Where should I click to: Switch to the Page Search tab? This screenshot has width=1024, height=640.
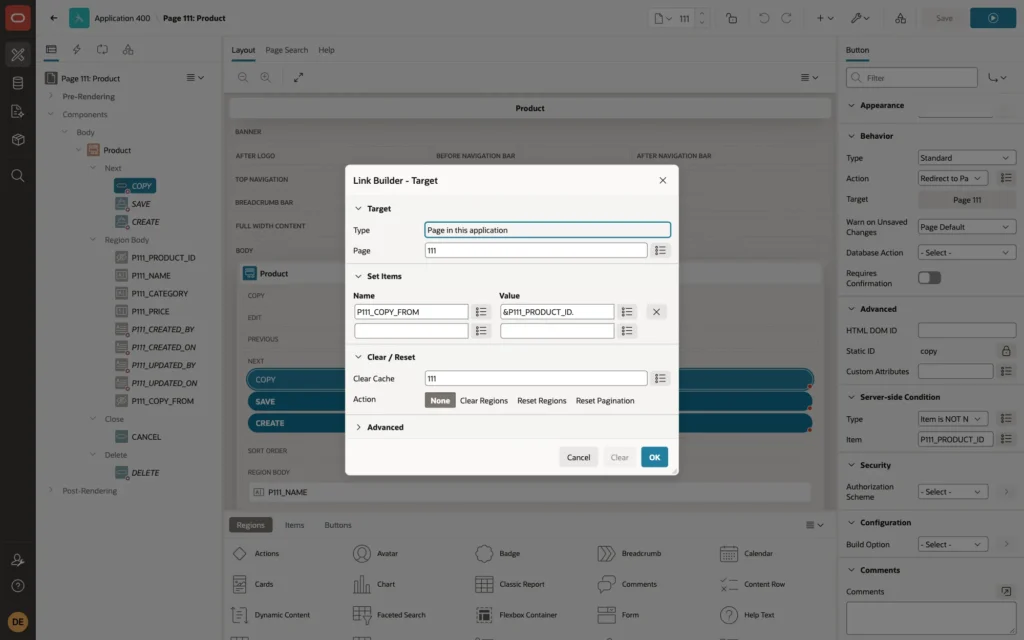tap(286, 50)
